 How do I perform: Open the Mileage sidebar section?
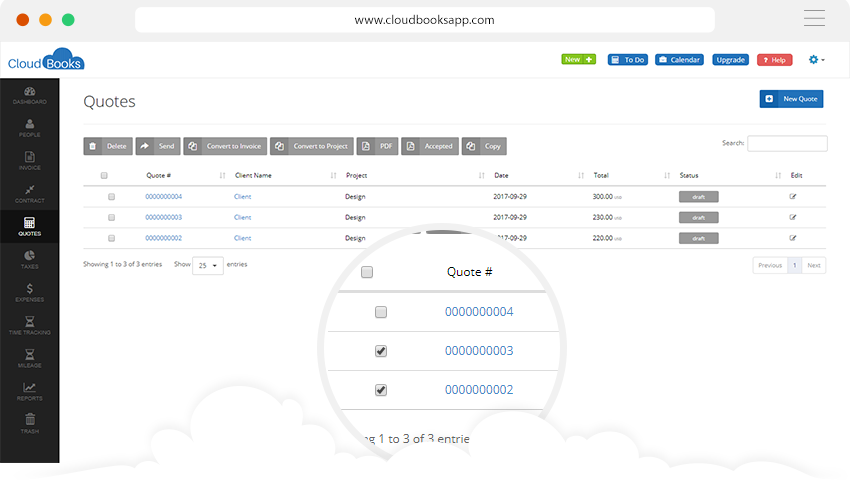pos(29,359)
